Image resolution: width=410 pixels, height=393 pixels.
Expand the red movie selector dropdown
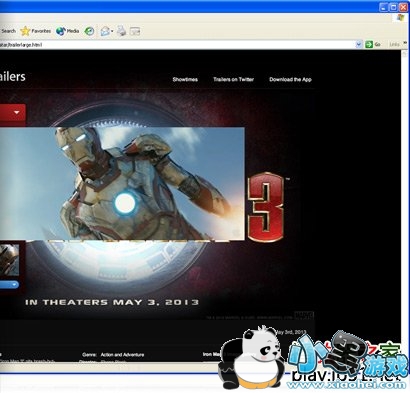click(13, 113)
